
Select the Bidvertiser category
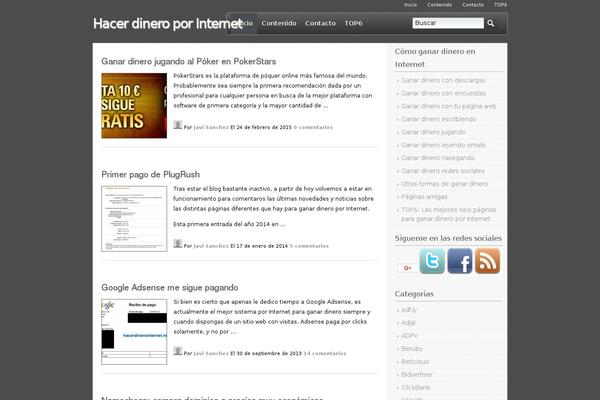(417, 374)
